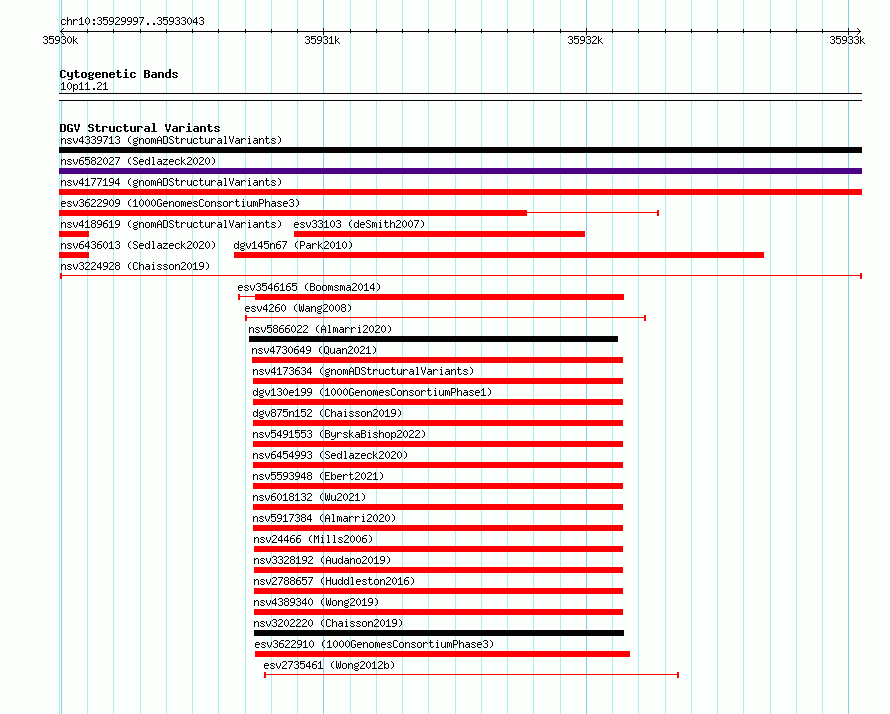Select the dgv875n152 Chaisson2019 label
Image resolution: width=890 pixels, height=714 pixels.
(x=327, y=413)
